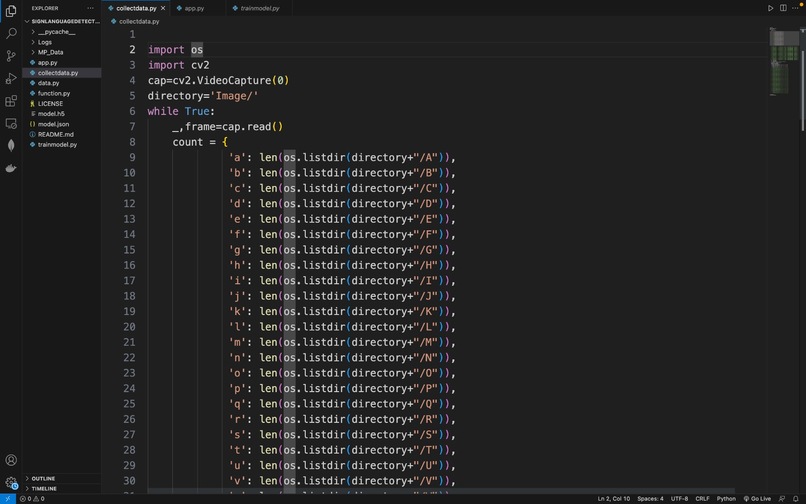Screen dimensions: 806x504
Task: Click the EXPLORER panel title
Action: tap(45, 8)
